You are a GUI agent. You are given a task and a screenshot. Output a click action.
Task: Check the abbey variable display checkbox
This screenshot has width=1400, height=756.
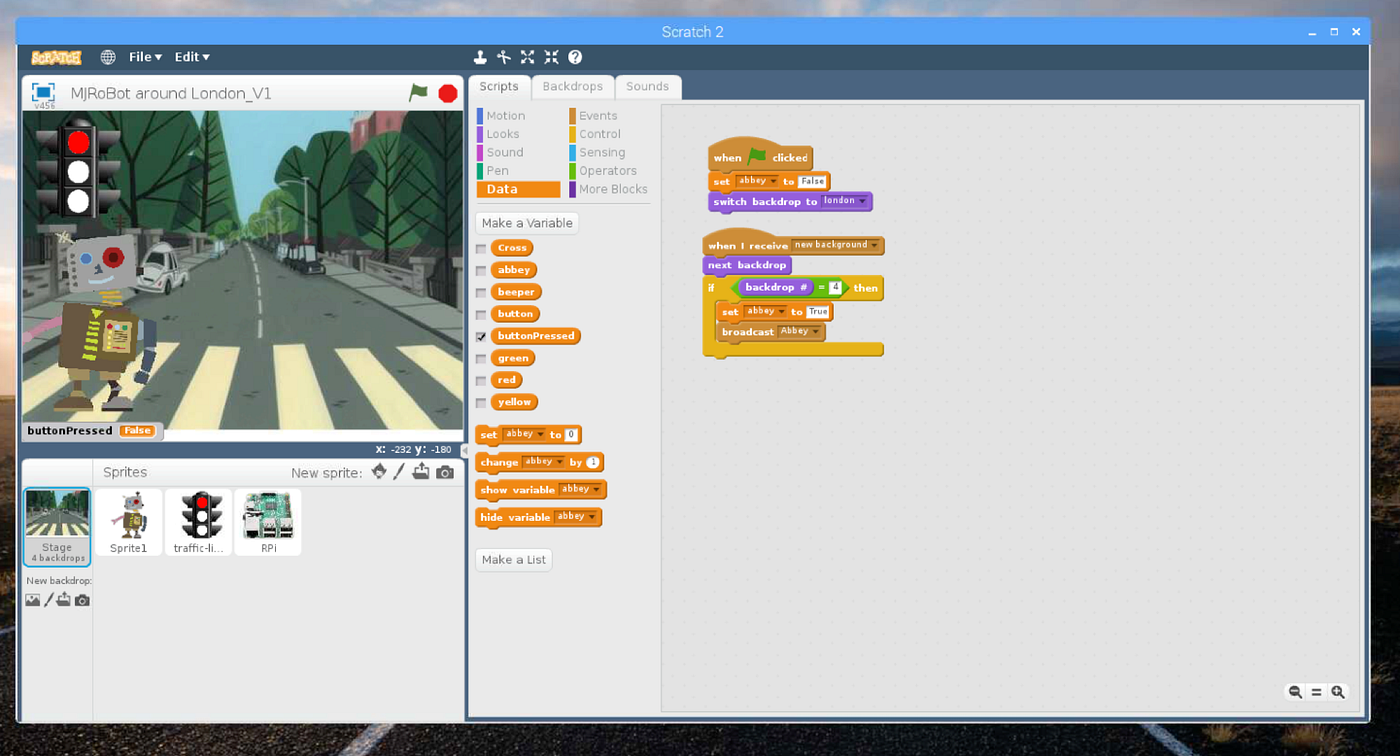[481, 269]
